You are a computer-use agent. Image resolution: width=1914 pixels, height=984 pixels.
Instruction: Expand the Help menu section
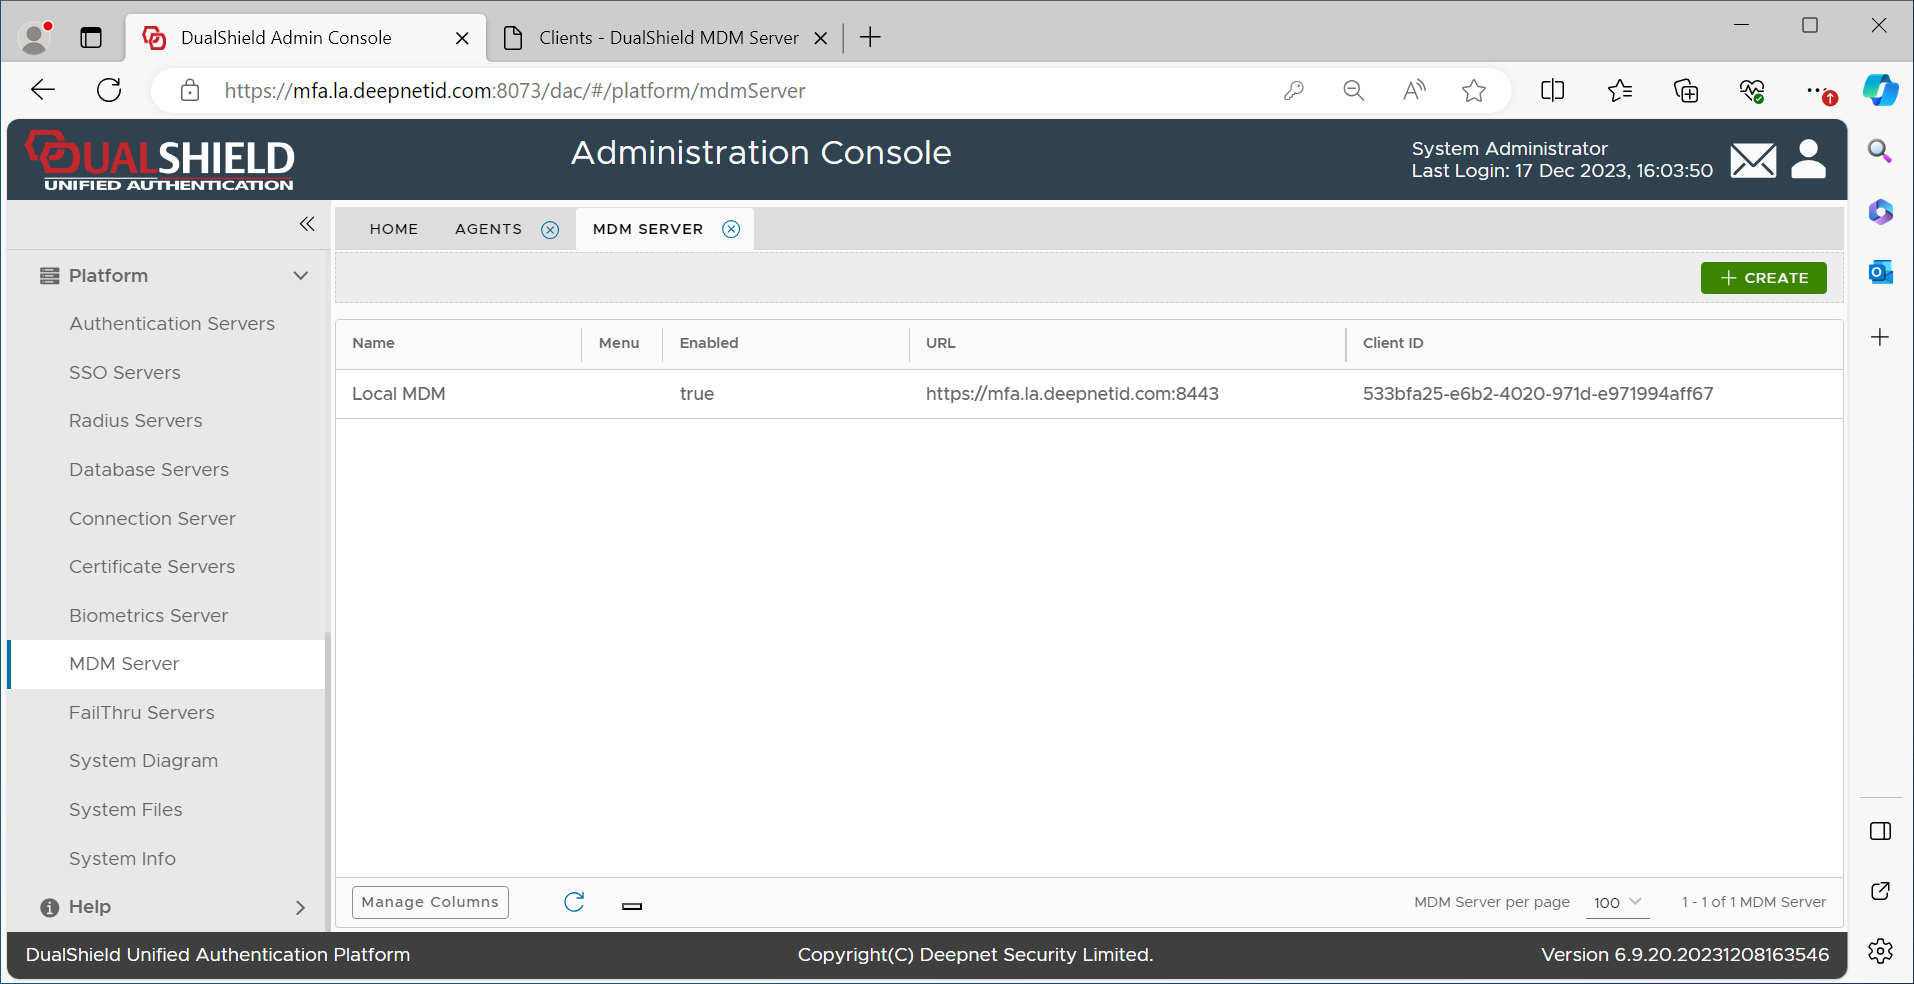[300, 907]
